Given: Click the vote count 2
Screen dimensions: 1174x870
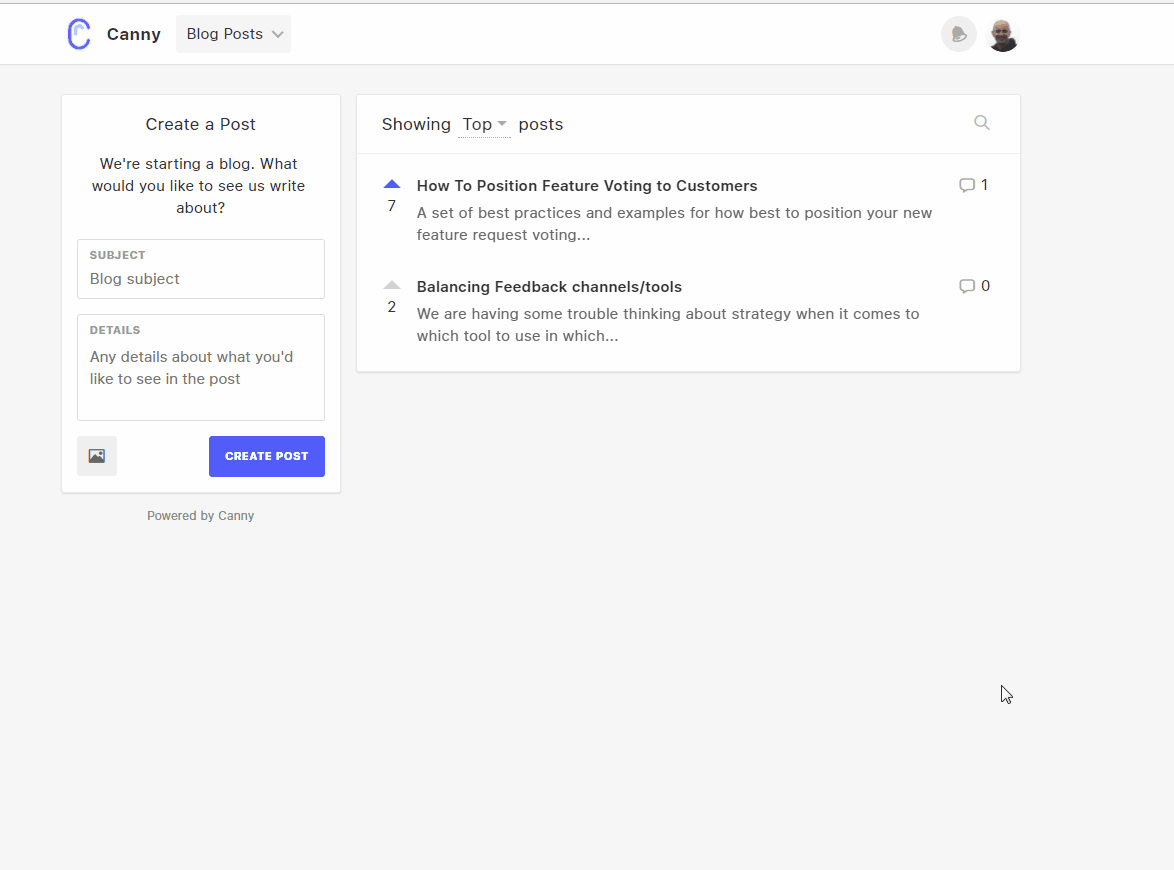Looking at the screenshot, I should tap(392, 307).
